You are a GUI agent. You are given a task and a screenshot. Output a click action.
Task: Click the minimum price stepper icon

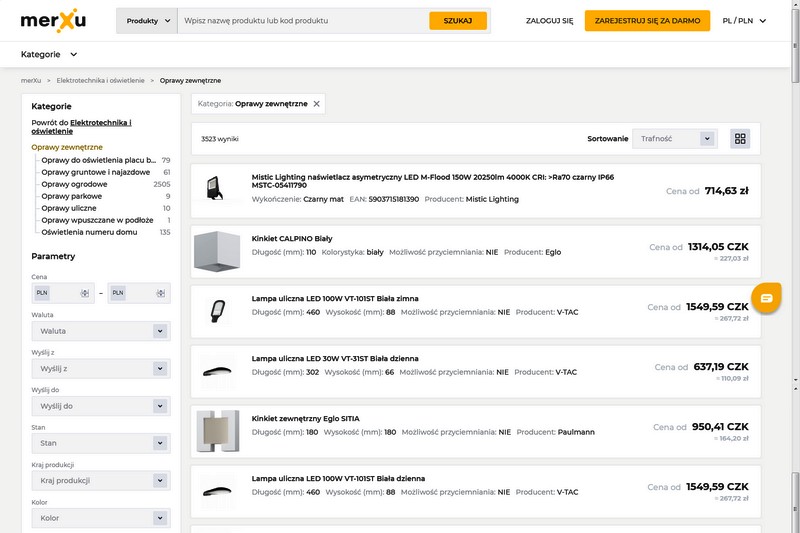point(85,293)
